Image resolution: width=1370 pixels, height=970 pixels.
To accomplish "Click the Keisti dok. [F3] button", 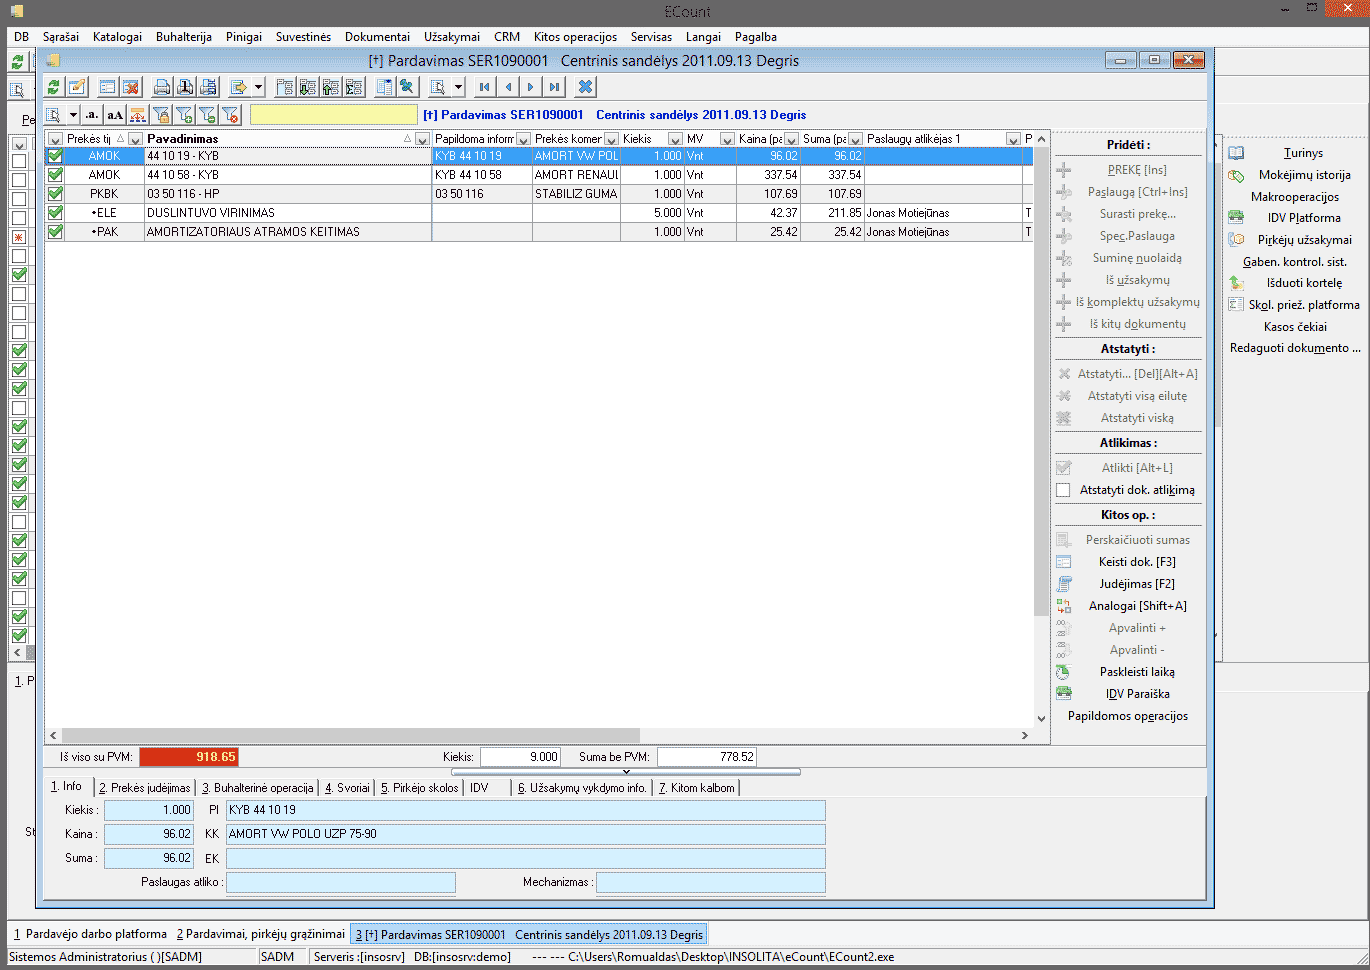I will pyautogui.click(x=1136, y=562).
